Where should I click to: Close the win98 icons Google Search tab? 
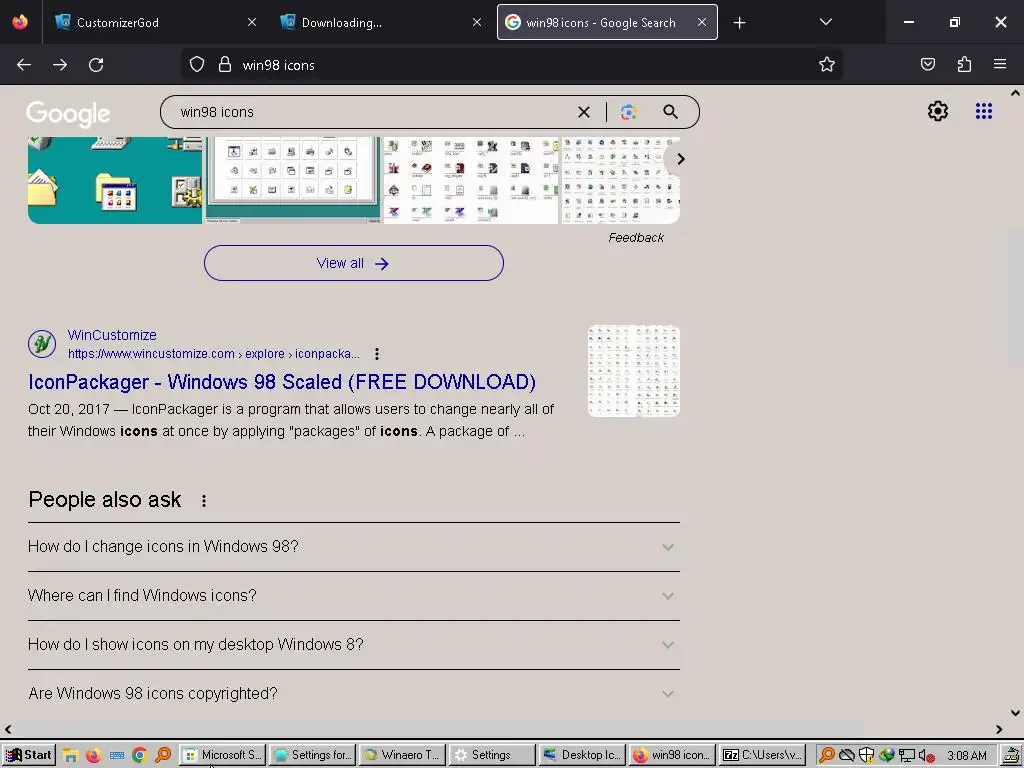(701, 22)
